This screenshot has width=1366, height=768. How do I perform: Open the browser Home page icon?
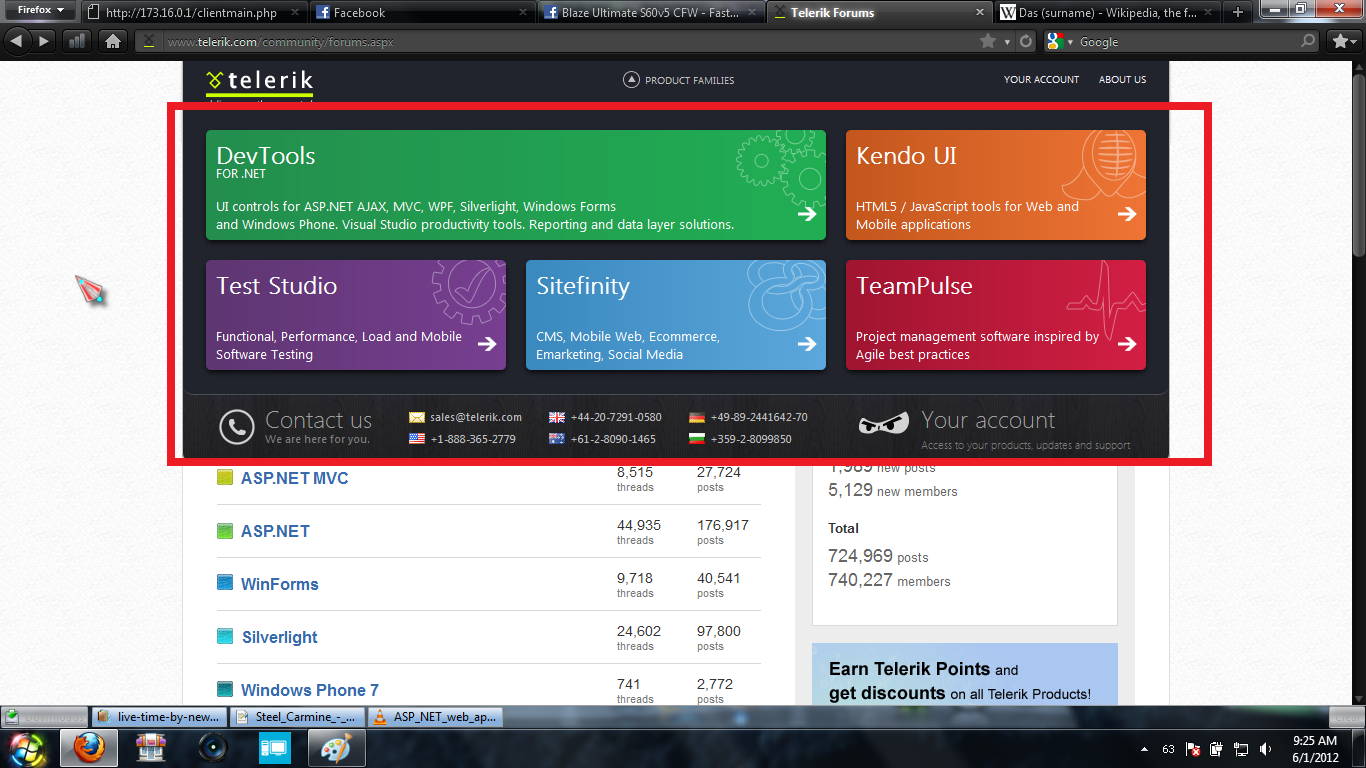[113, 41]
